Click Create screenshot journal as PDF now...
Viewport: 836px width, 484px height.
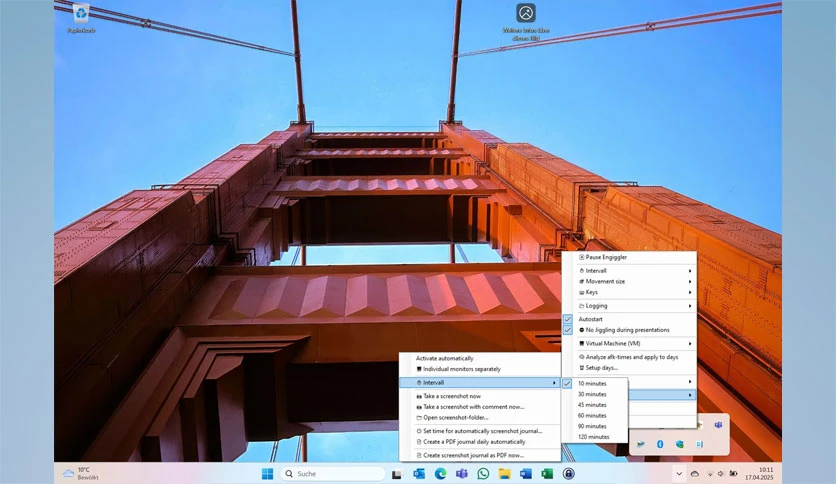pos(479,455)
